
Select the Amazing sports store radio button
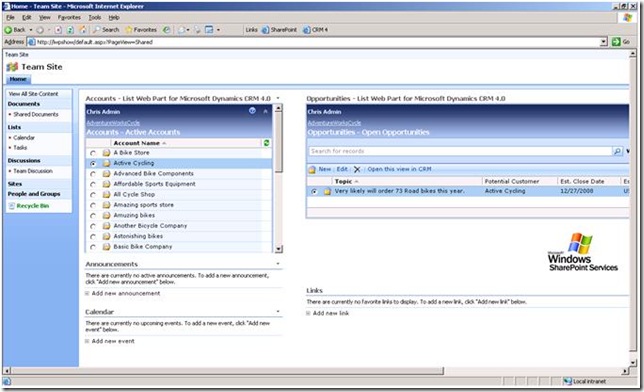[93, 205]
